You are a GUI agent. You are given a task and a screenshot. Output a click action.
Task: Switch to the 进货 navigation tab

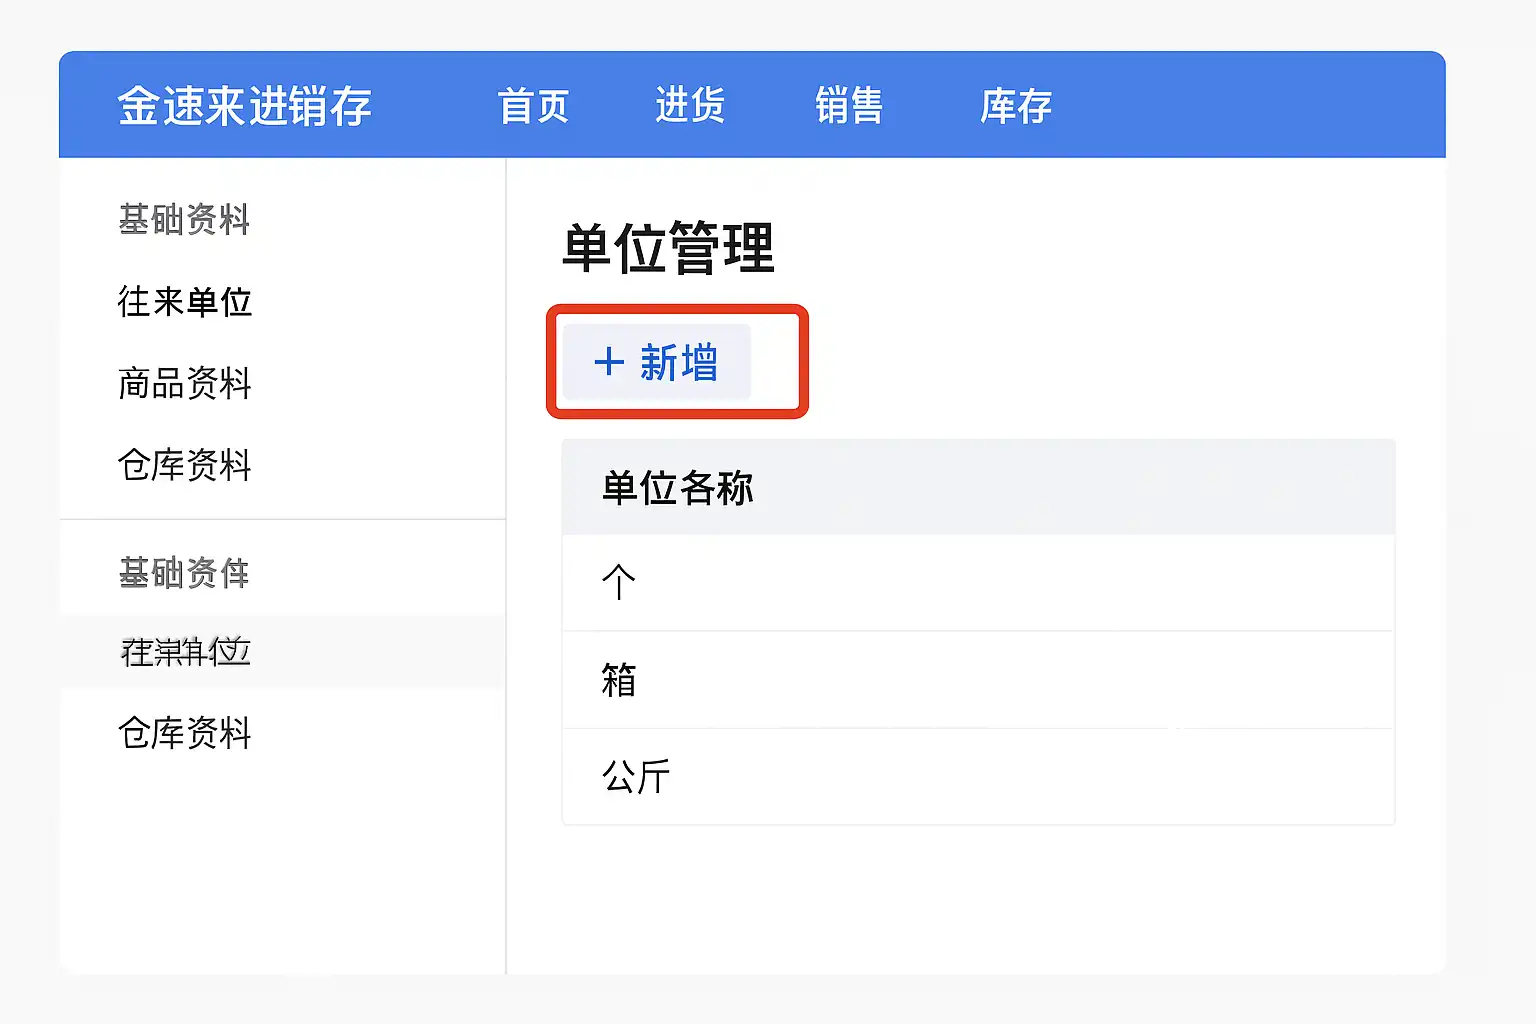690,106
